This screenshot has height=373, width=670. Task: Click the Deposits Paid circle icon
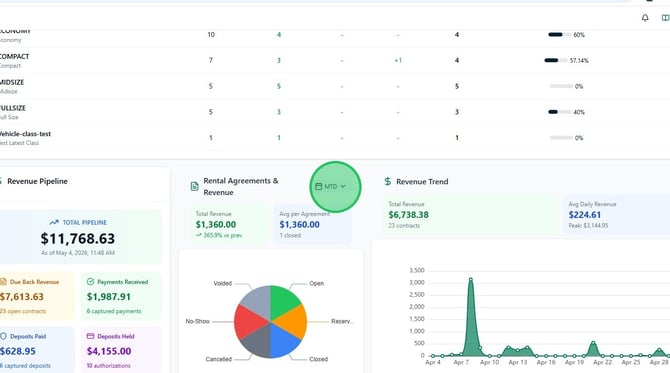coord(3,336)
